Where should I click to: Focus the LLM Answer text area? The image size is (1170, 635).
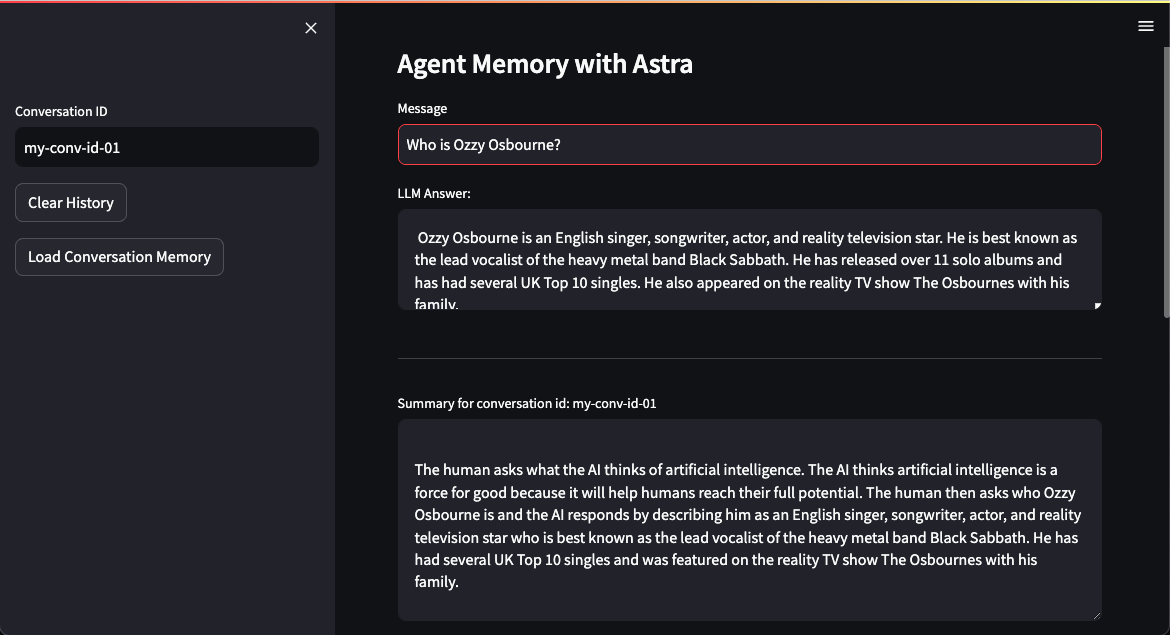click(x=749, y=259)
